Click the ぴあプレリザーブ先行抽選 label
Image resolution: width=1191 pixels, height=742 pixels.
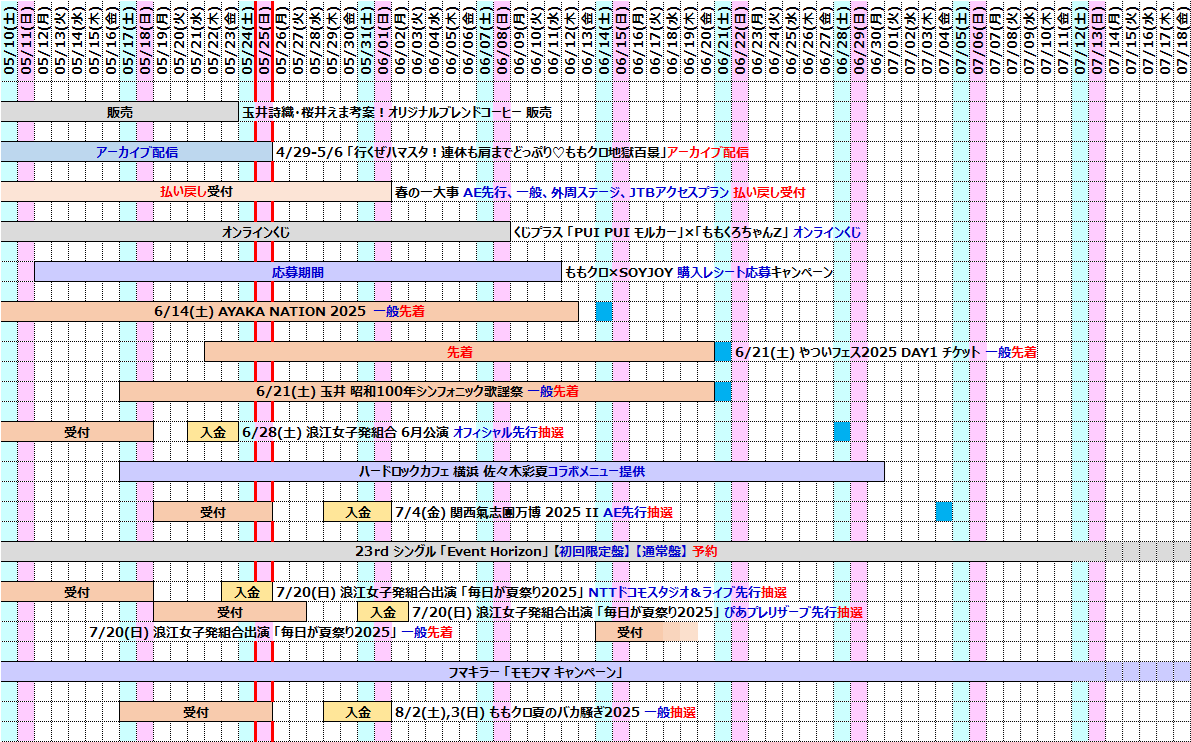click(x=637, y=612)
